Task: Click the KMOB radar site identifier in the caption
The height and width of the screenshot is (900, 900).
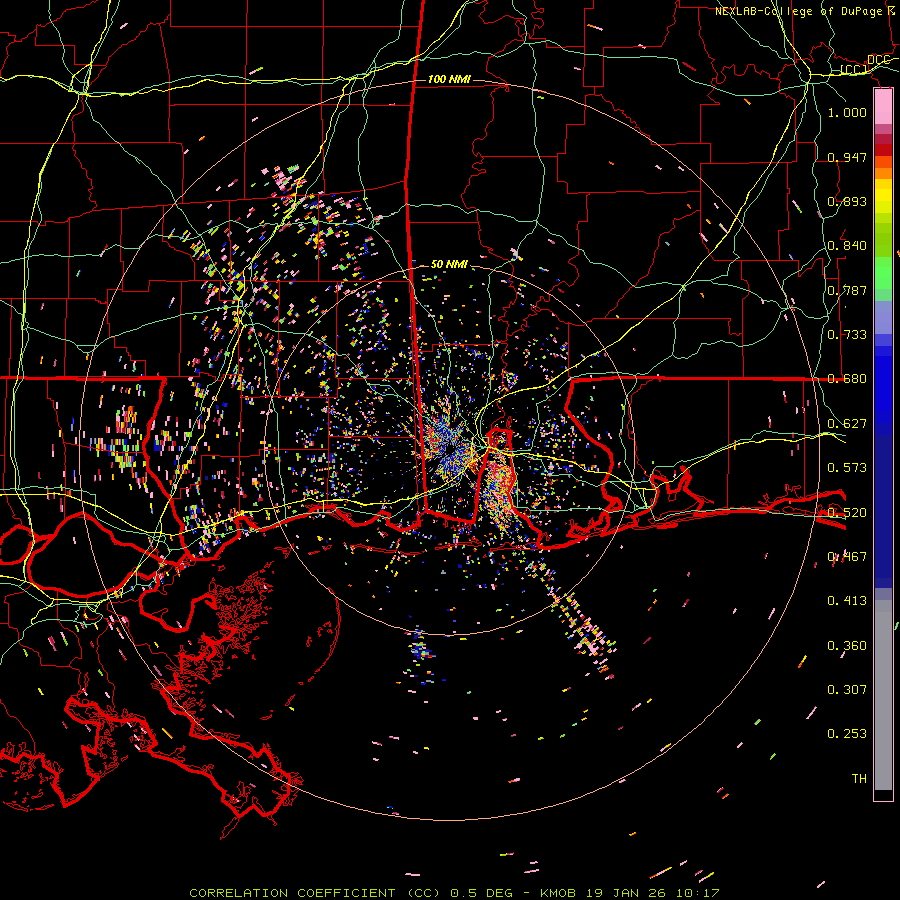Action: (560, 893)
